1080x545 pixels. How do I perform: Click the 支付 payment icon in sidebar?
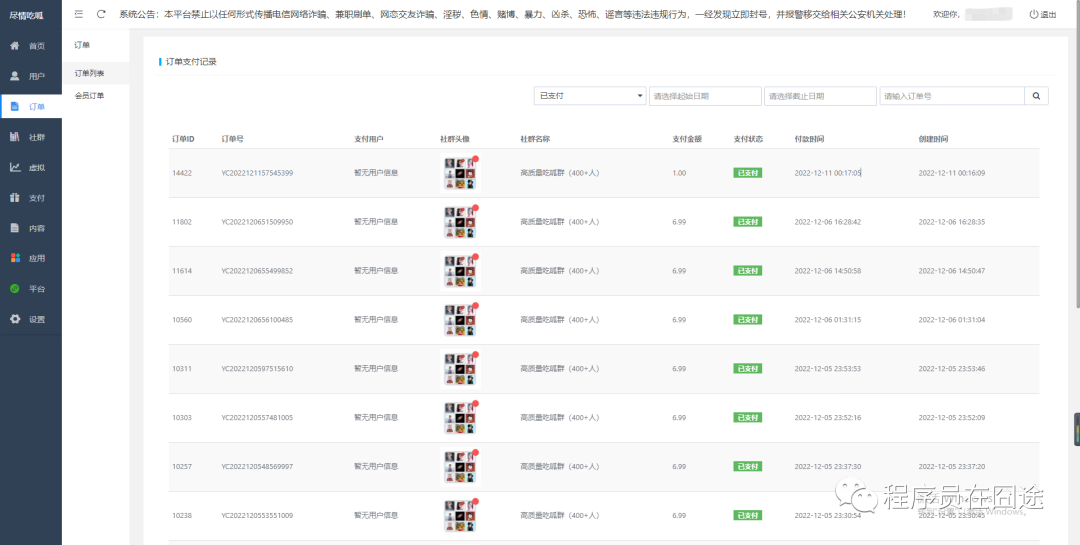tap(15, 198)
